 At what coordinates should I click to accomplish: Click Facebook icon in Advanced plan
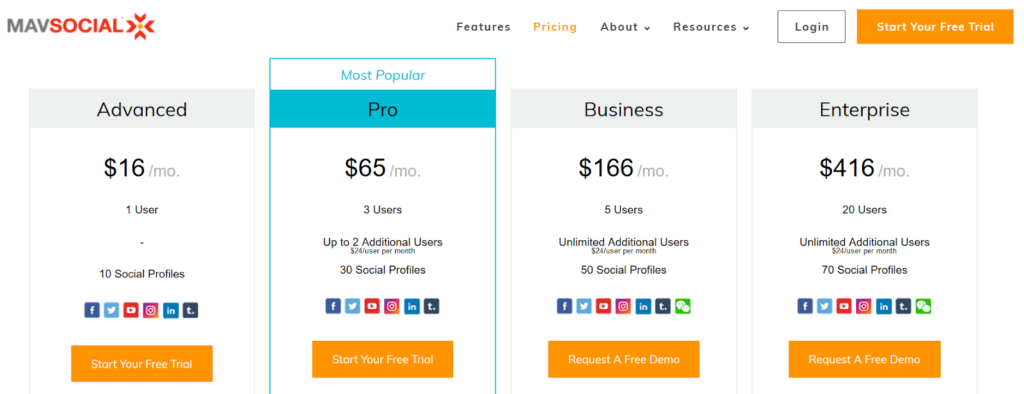pos(92,310)
